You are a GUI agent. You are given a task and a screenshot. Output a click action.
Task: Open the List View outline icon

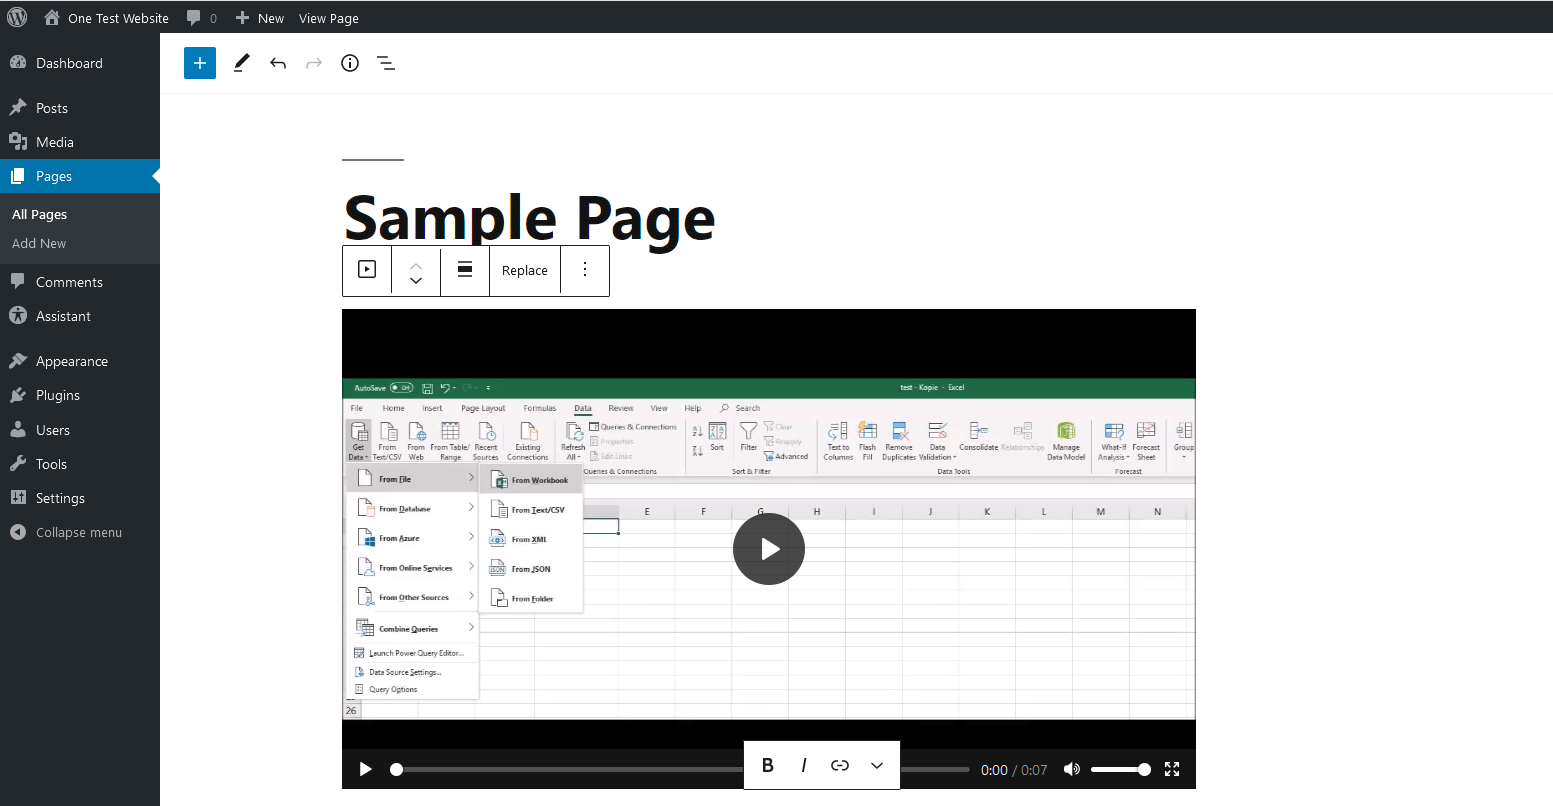click(386, 63)
